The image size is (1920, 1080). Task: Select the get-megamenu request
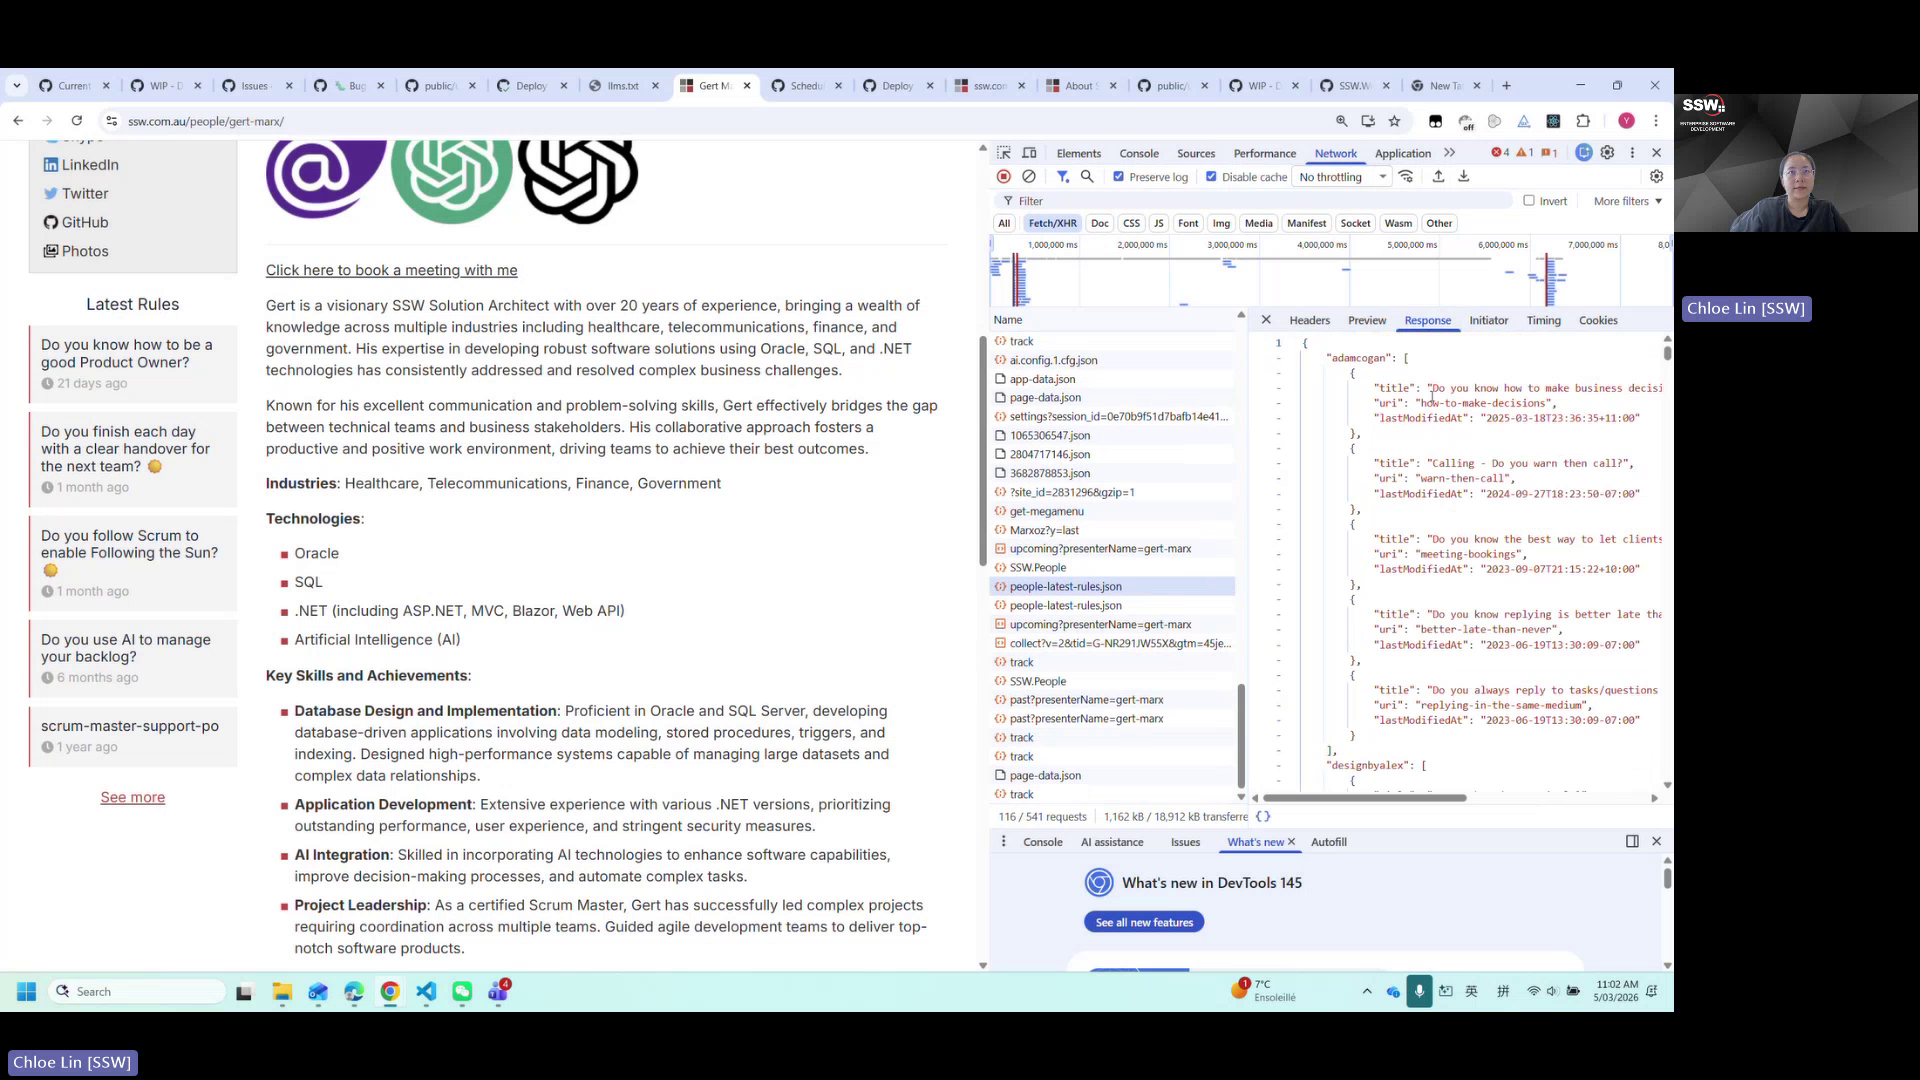[x=1112, y=511]
